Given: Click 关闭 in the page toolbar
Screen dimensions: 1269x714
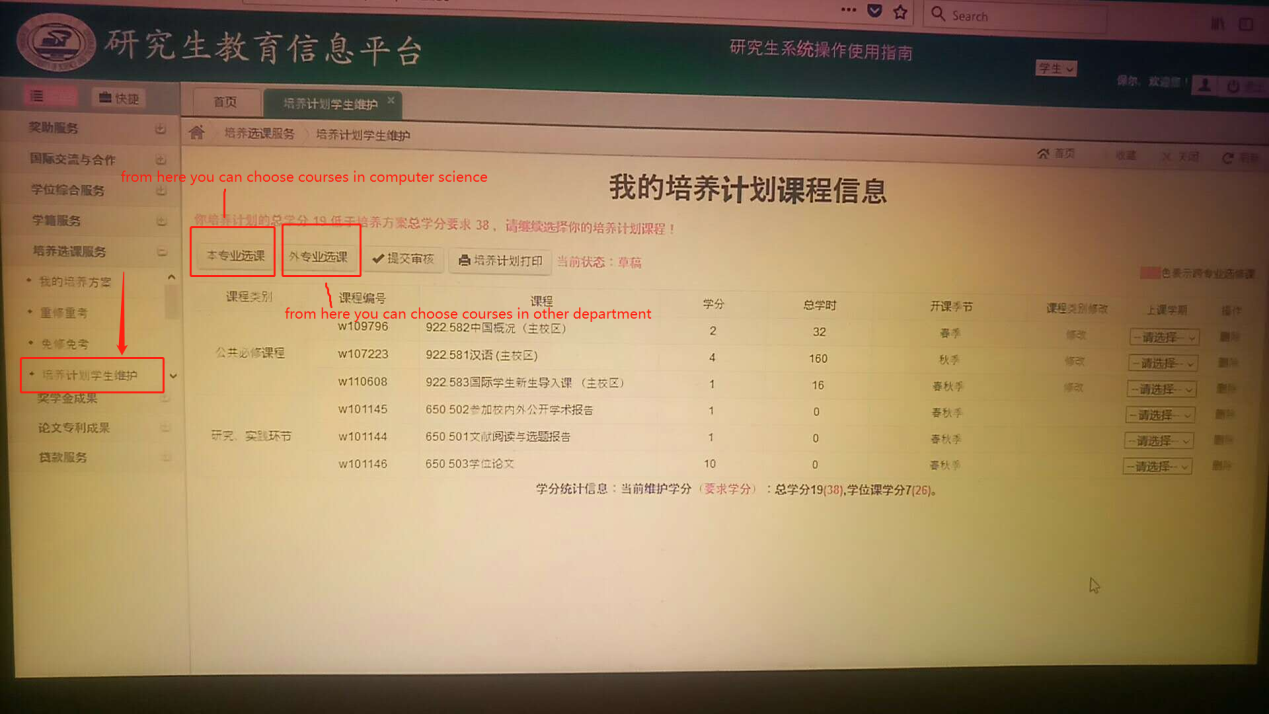Looking at the screenshot, I should coord(1181,156).
